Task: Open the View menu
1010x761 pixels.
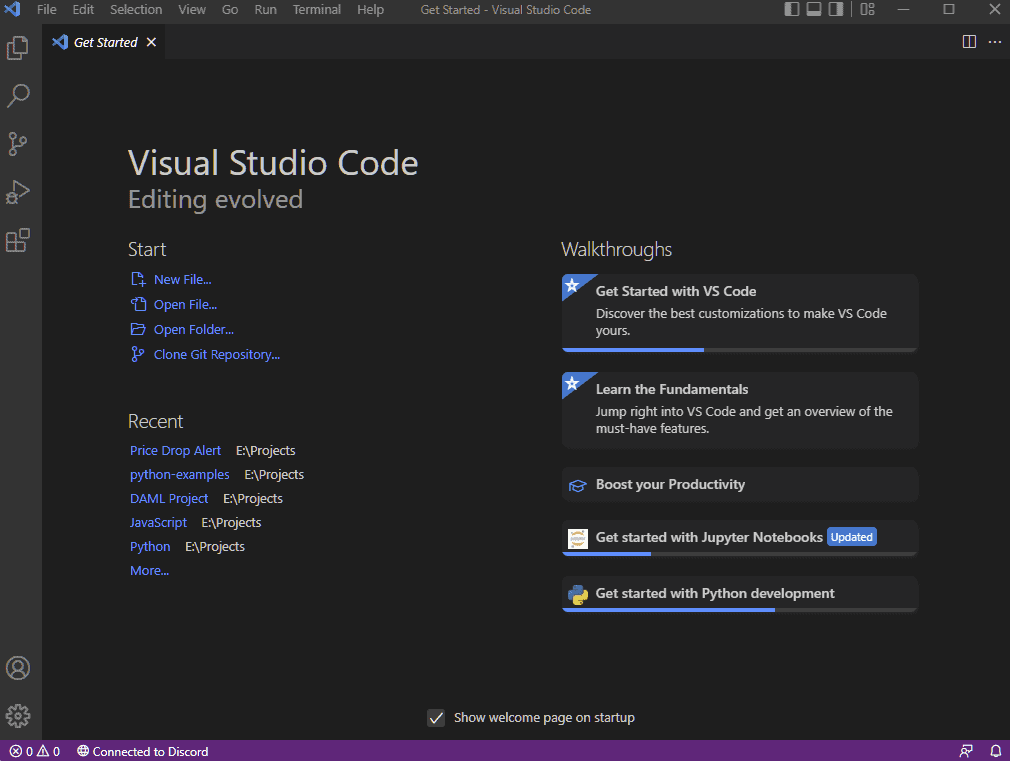Action: click(192, 10)
